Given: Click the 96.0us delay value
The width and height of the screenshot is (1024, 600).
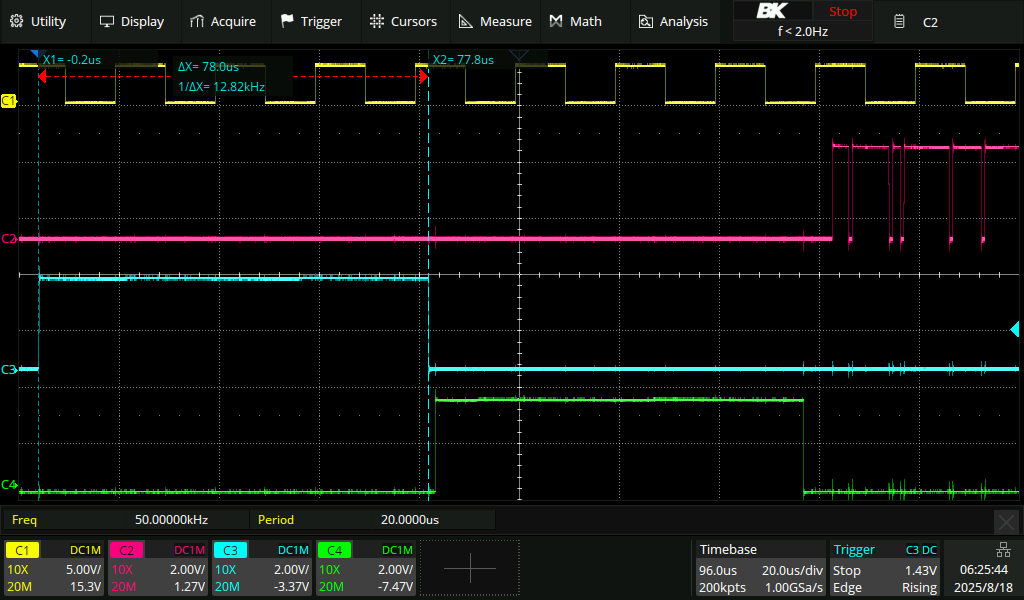Looking at the screenshot, I should 718,570.
